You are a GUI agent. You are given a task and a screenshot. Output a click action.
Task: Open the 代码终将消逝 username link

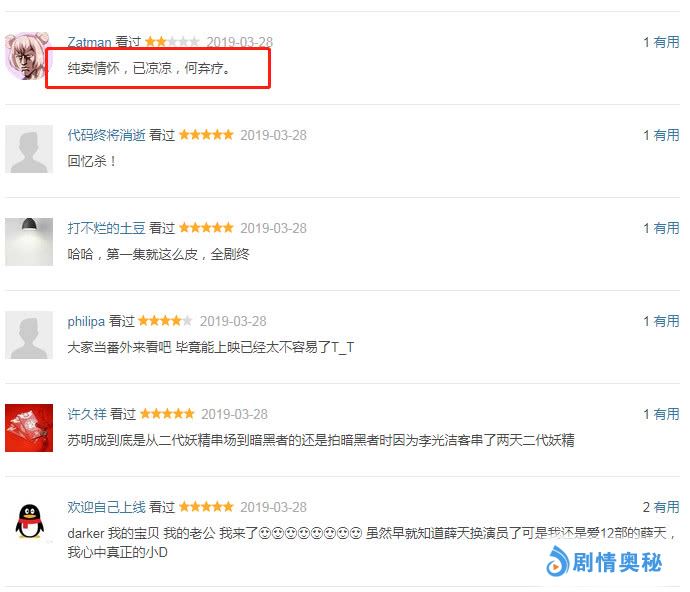coord(106,135)
